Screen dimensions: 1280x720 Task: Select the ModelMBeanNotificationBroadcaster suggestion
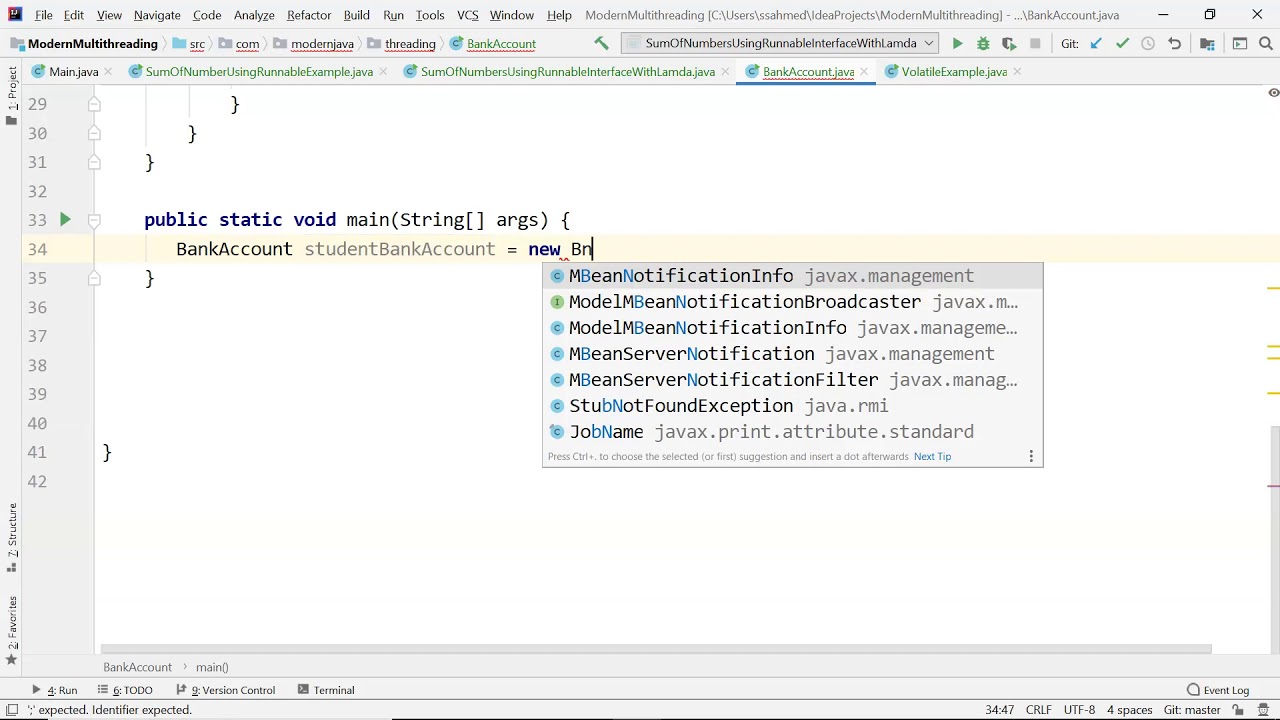click(793, 302)
